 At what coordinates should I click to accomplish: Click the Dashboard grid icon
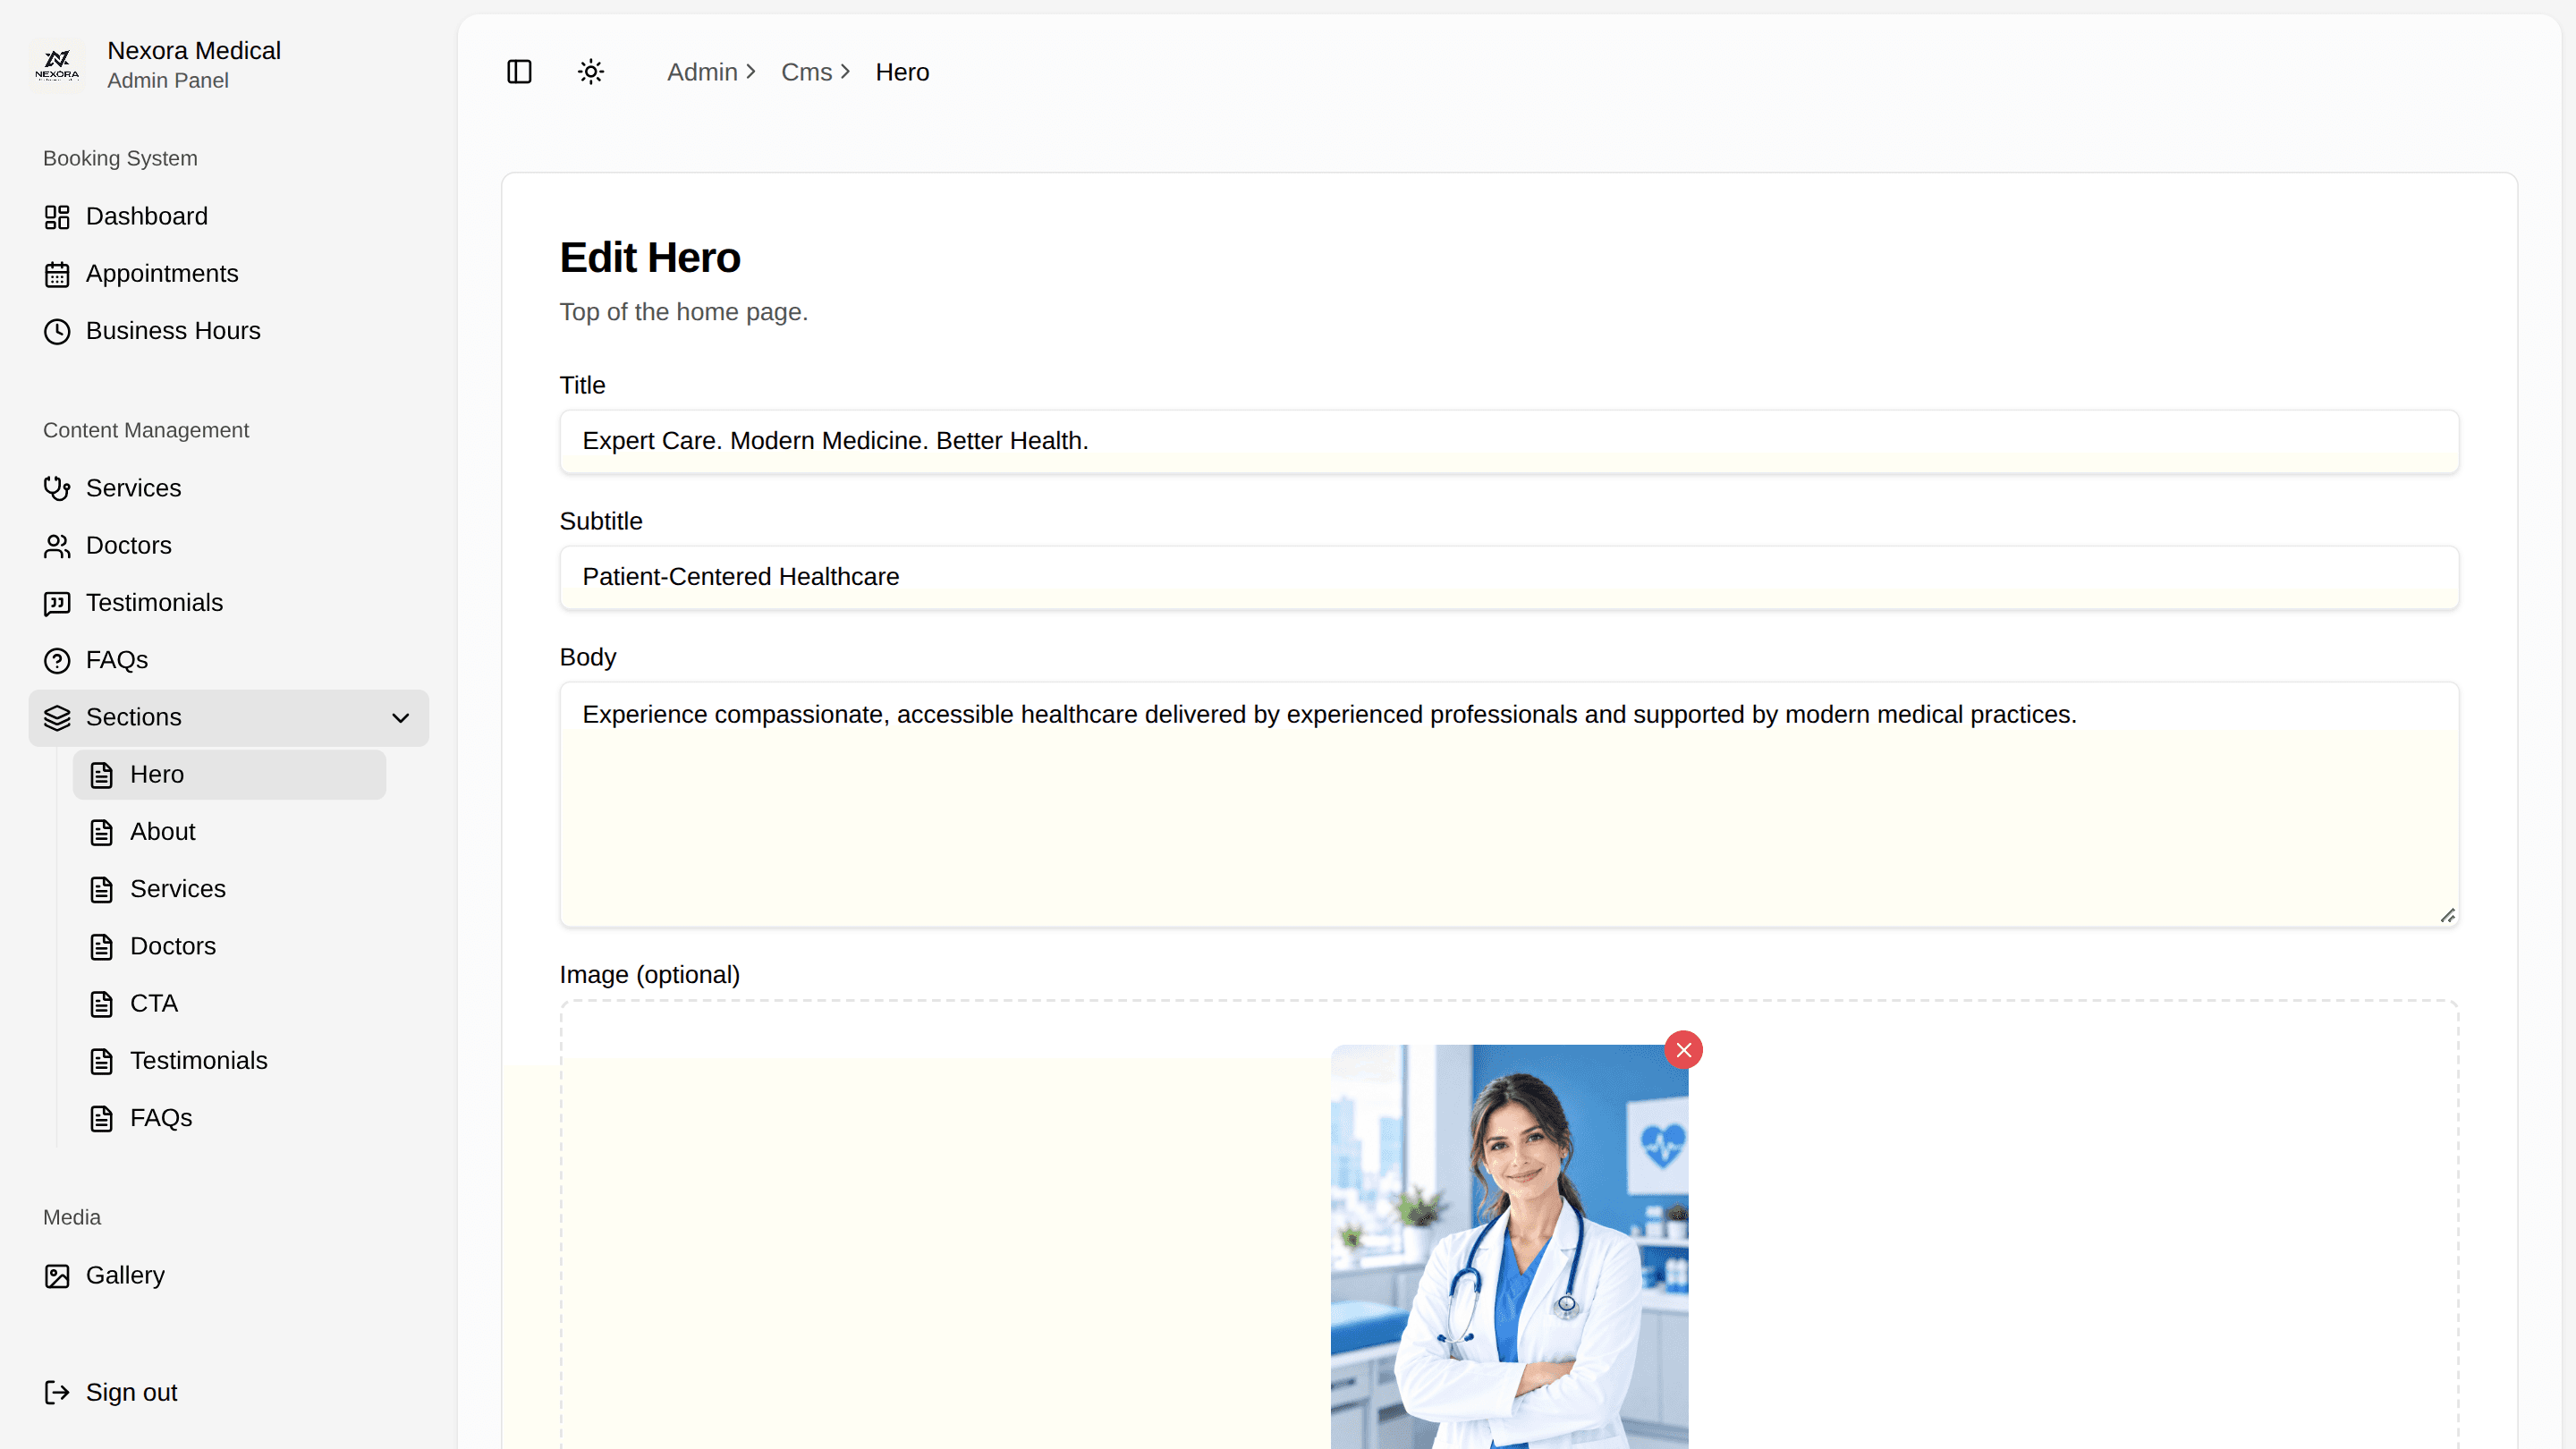(57, 217)
